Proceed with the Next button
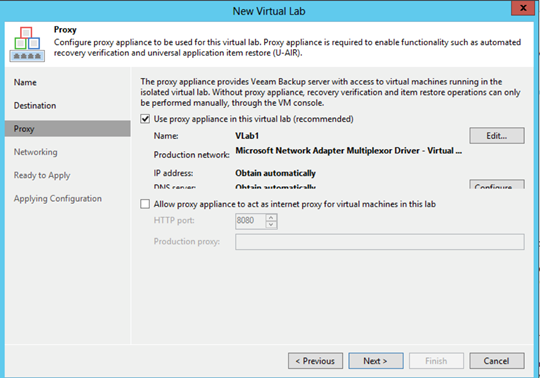This screenshot has width=540, height=378. 376,361
